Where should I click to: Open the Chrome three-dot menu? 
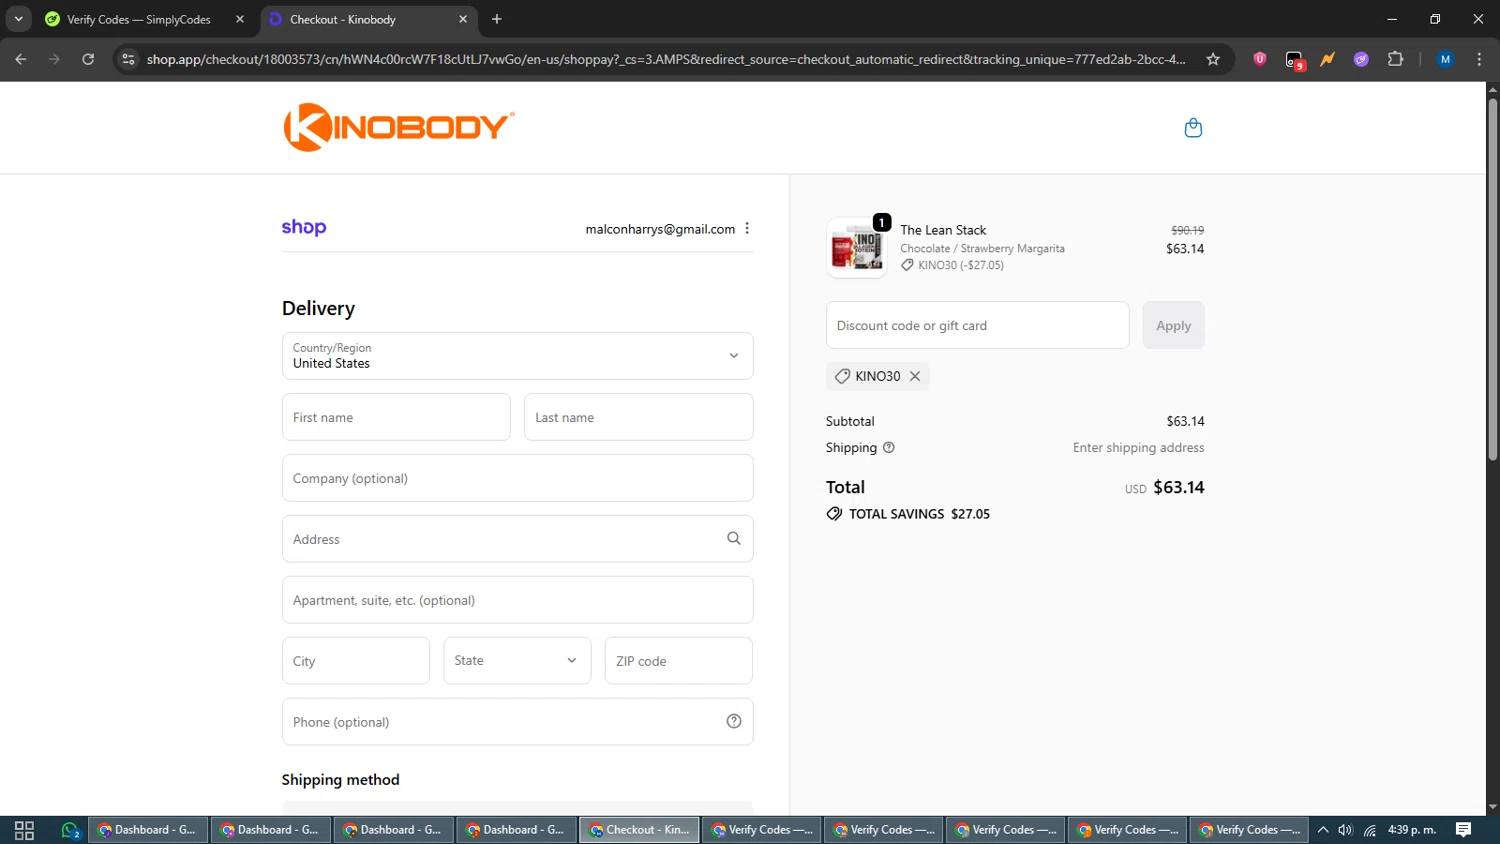coord(1479,59)
